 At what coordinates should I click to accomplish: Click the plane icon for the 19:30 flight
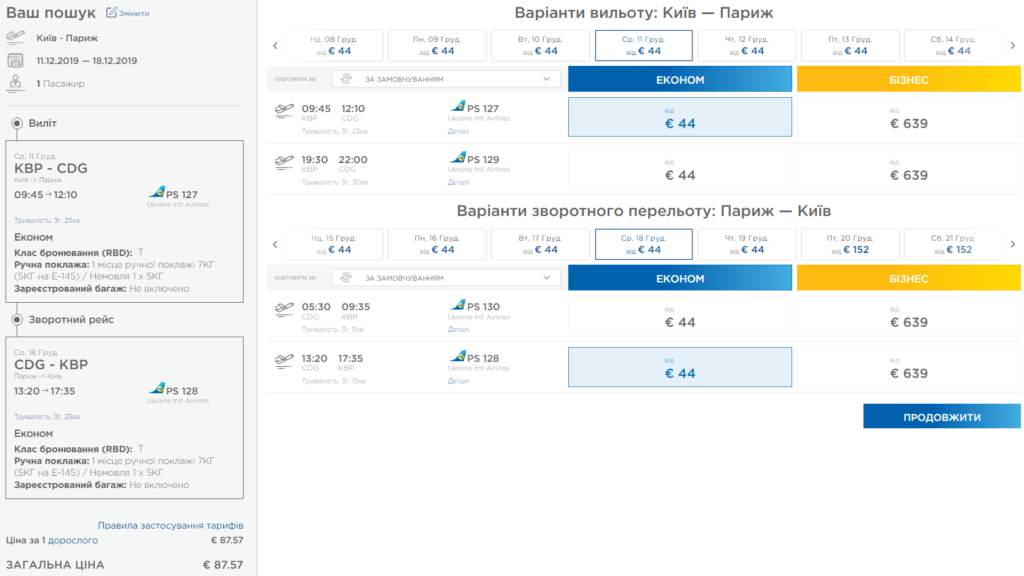(284, 163)
